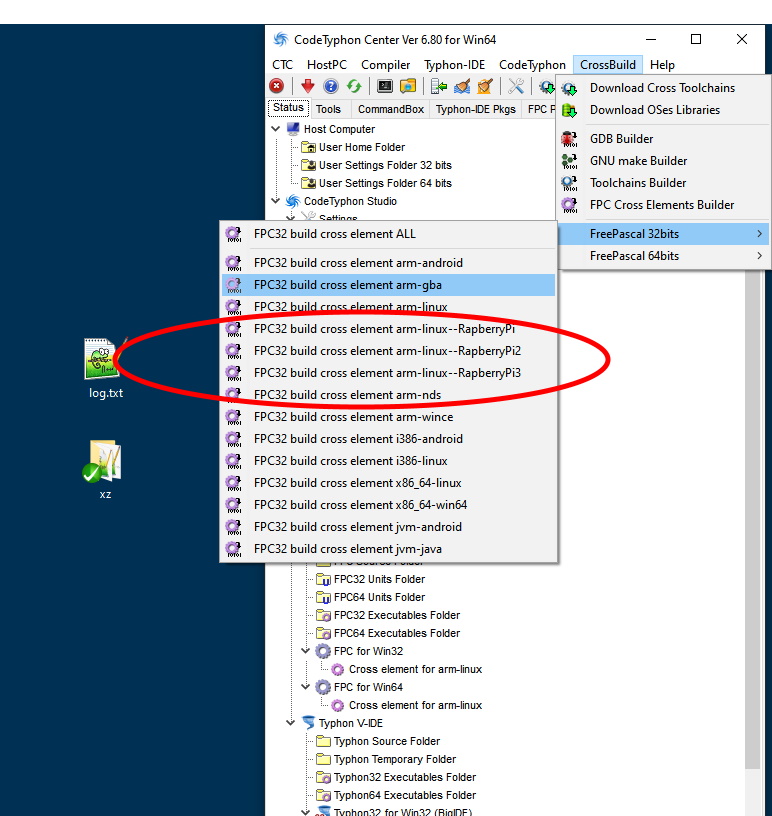This screenshot has height=816, width=772.
Task: Click the vertical scrollbar of the tree
Action: pyautogui.click(x=753, y=520)
